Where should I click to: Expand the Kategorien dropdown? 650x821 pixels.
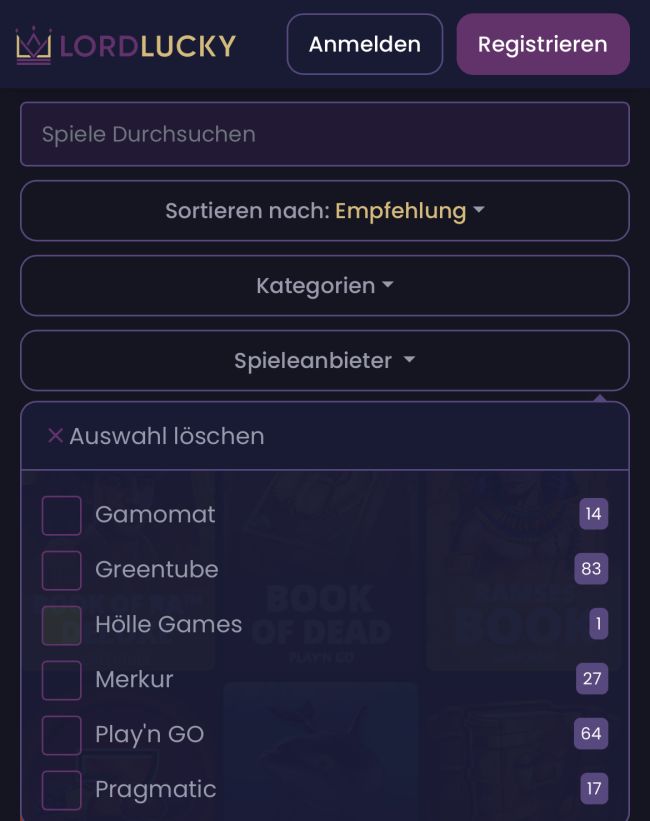pyautogui.click(x=325, y=286)
